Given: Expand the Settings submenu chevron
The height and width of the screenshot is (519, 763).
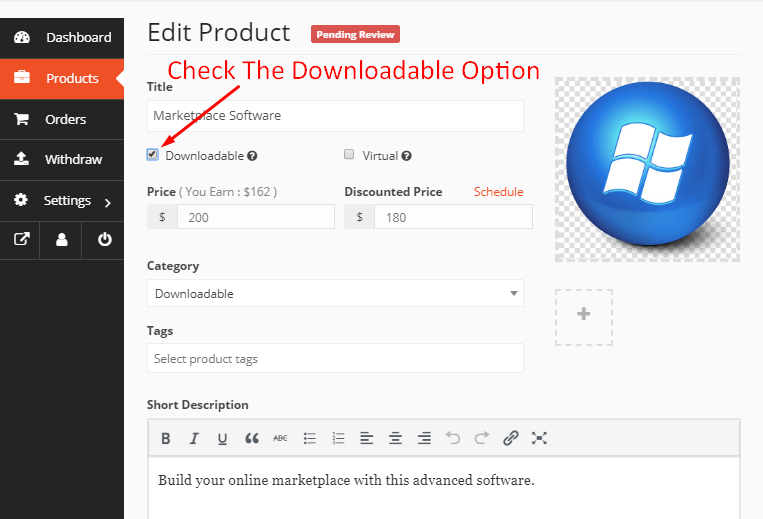Looking at the screenshot, I should click(x=108, y=203).
